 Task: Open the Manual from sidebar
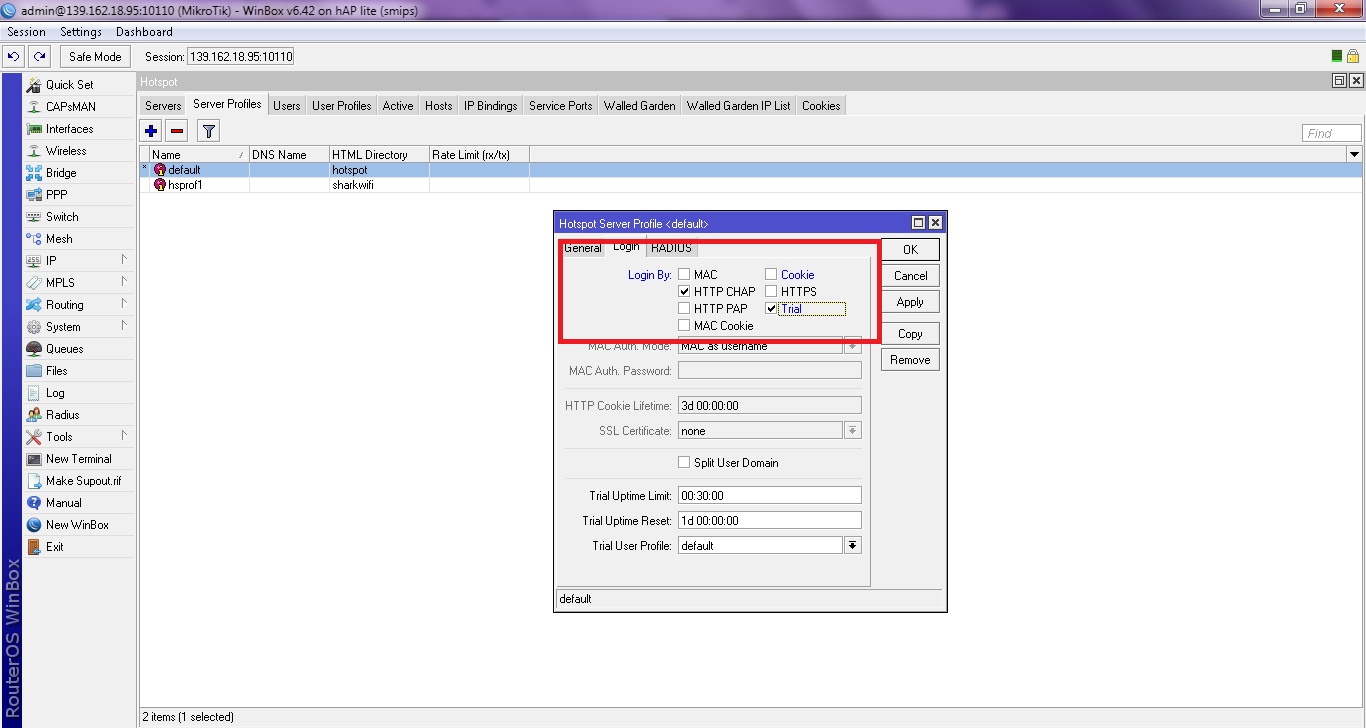point(63,503)
